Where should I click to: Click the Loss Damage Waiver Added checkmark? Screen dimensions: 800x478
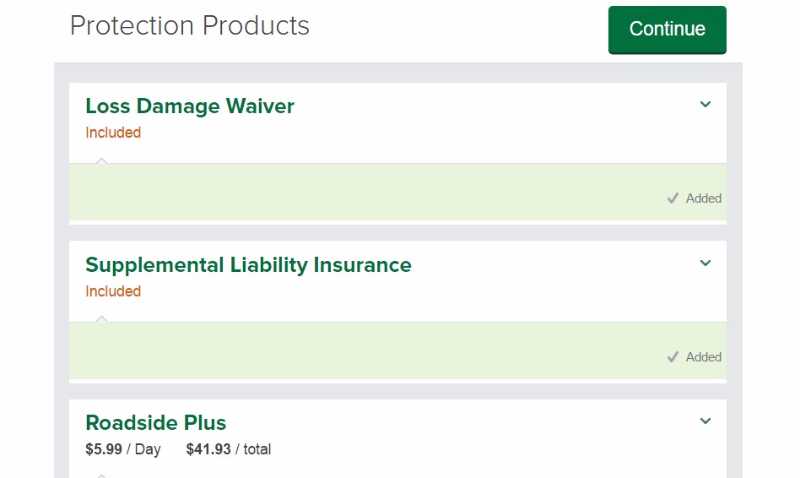(673, 198)
